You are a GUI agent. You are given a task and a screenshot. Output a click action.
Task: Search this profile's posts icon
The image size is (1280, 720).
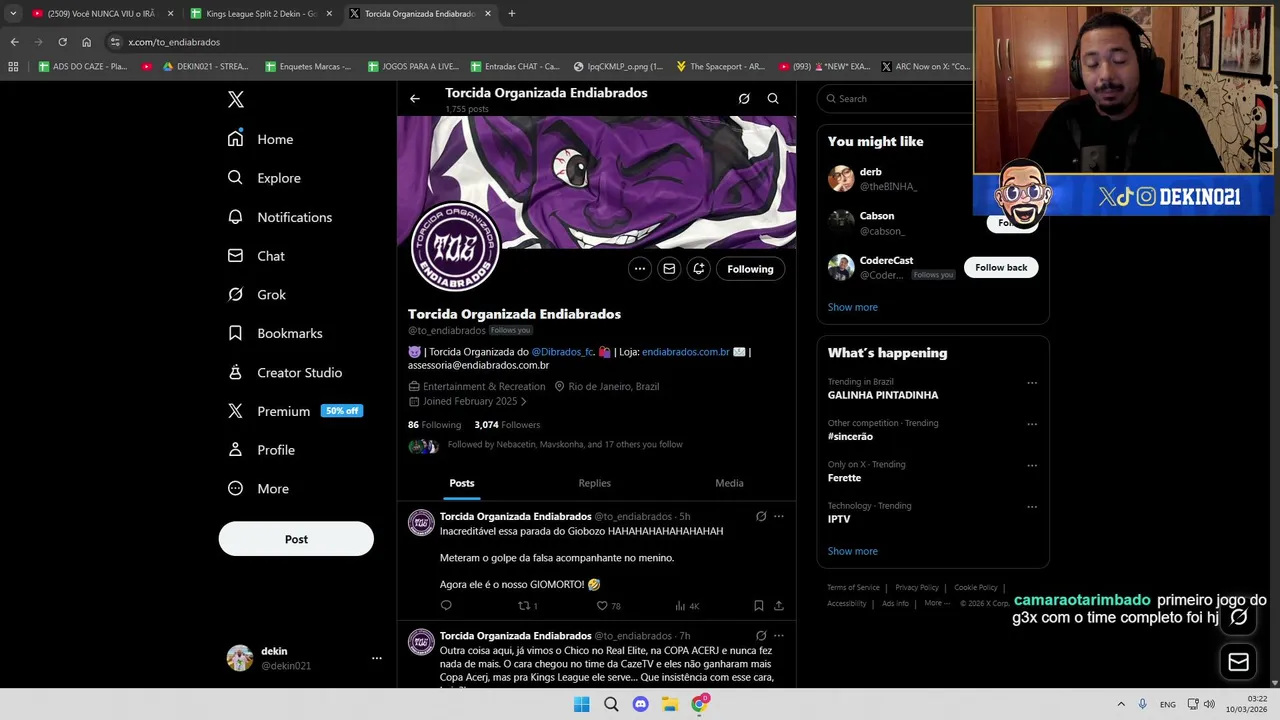773,99
